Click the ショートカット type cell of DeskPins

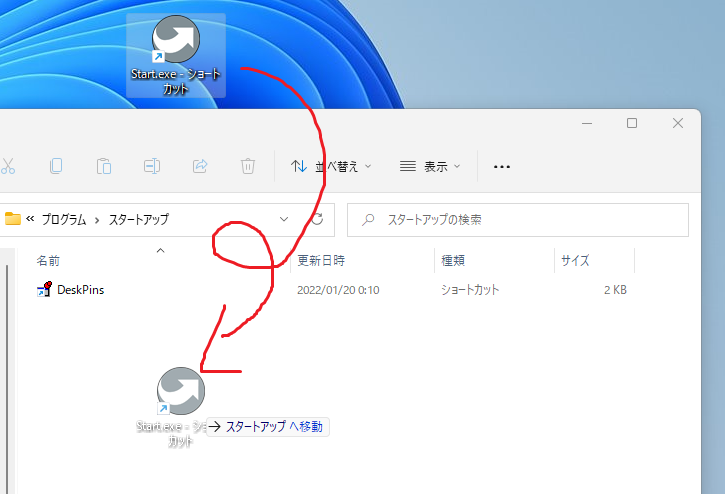pos(470,290)
